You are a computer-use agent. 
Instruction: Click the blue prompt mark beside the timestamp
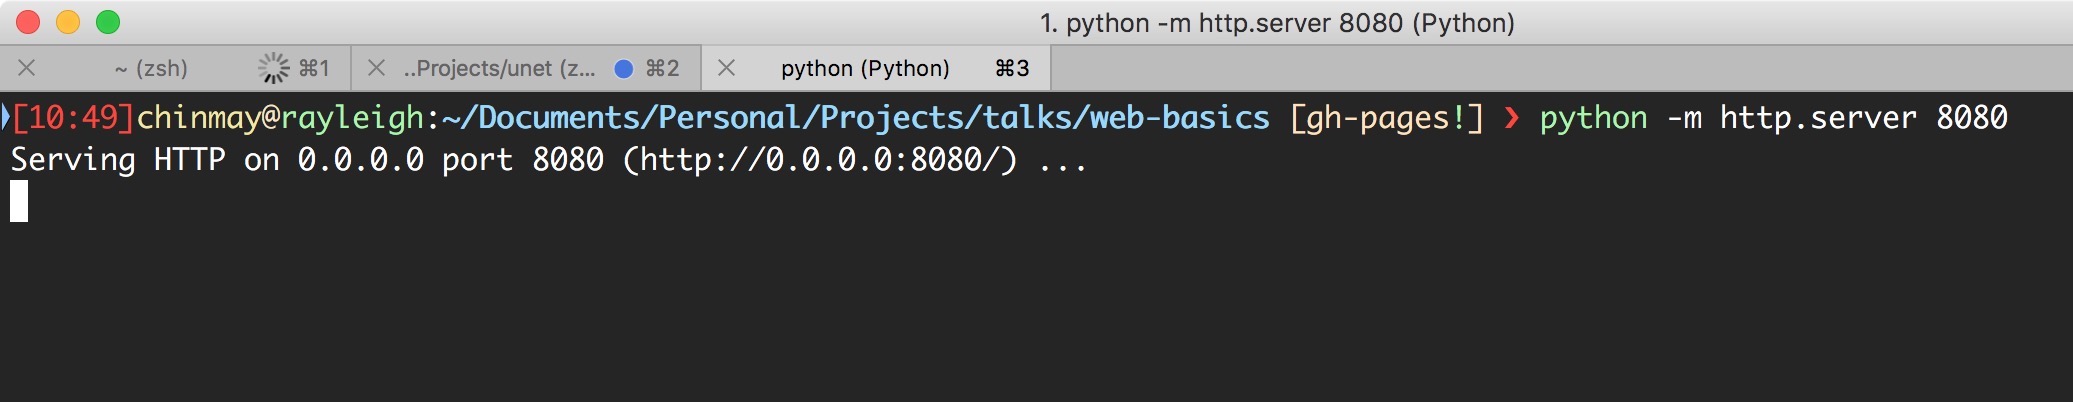(x=5, y=117)
